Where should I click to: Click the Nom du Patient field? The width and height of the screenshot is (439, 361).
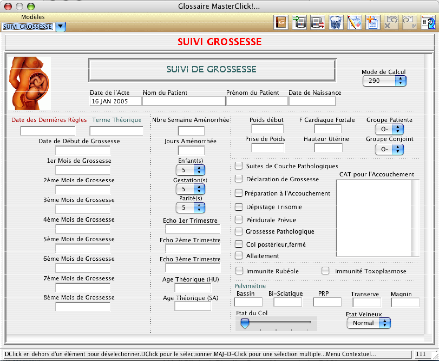(184, 101)
